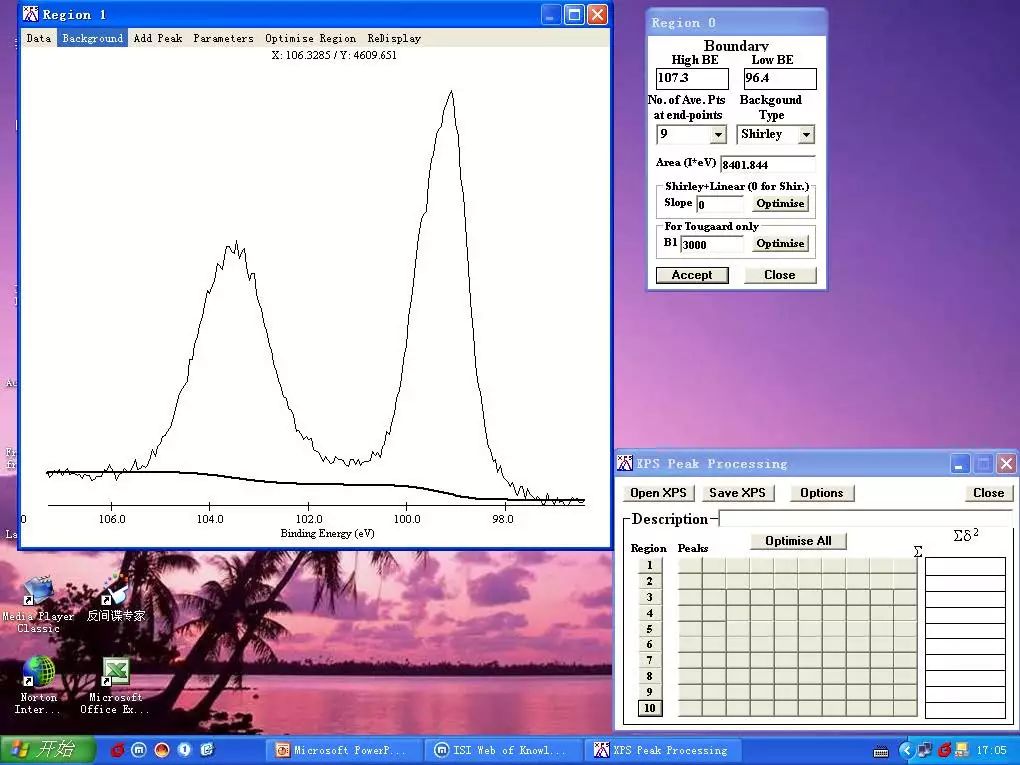
Task: Click the Options button
Action: tap(822, 493)
